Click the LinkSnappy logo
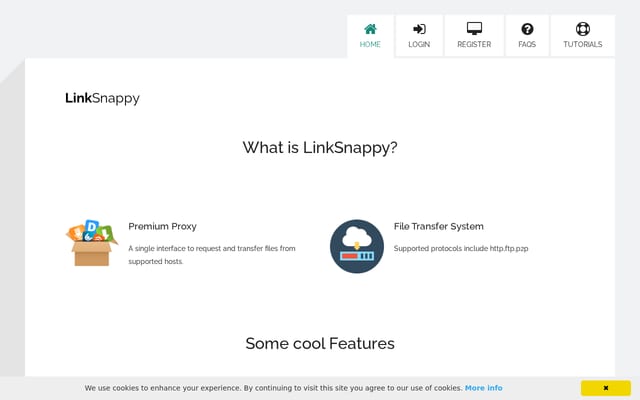 point(102,98)
